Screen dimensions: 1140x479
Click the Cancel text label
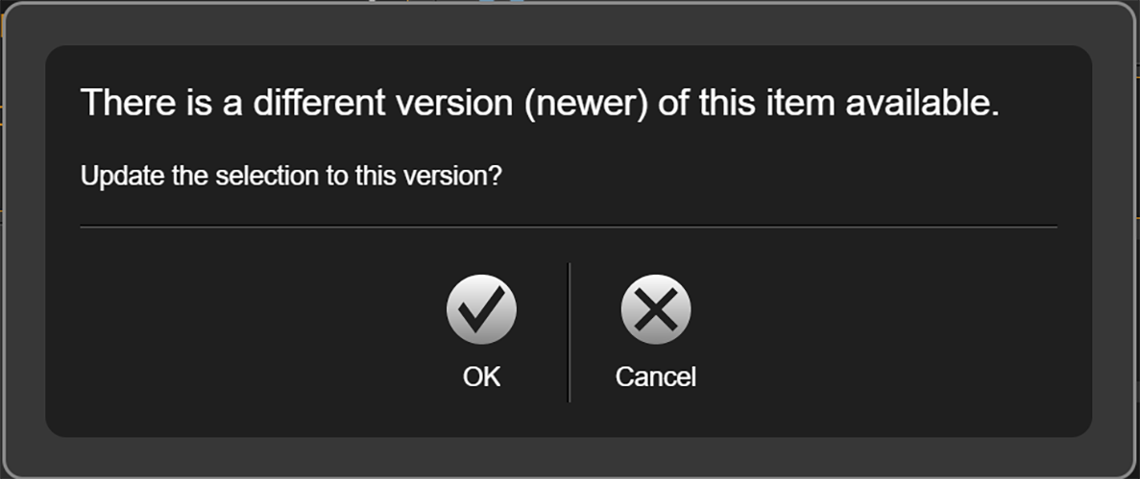[x=656, y=377]
